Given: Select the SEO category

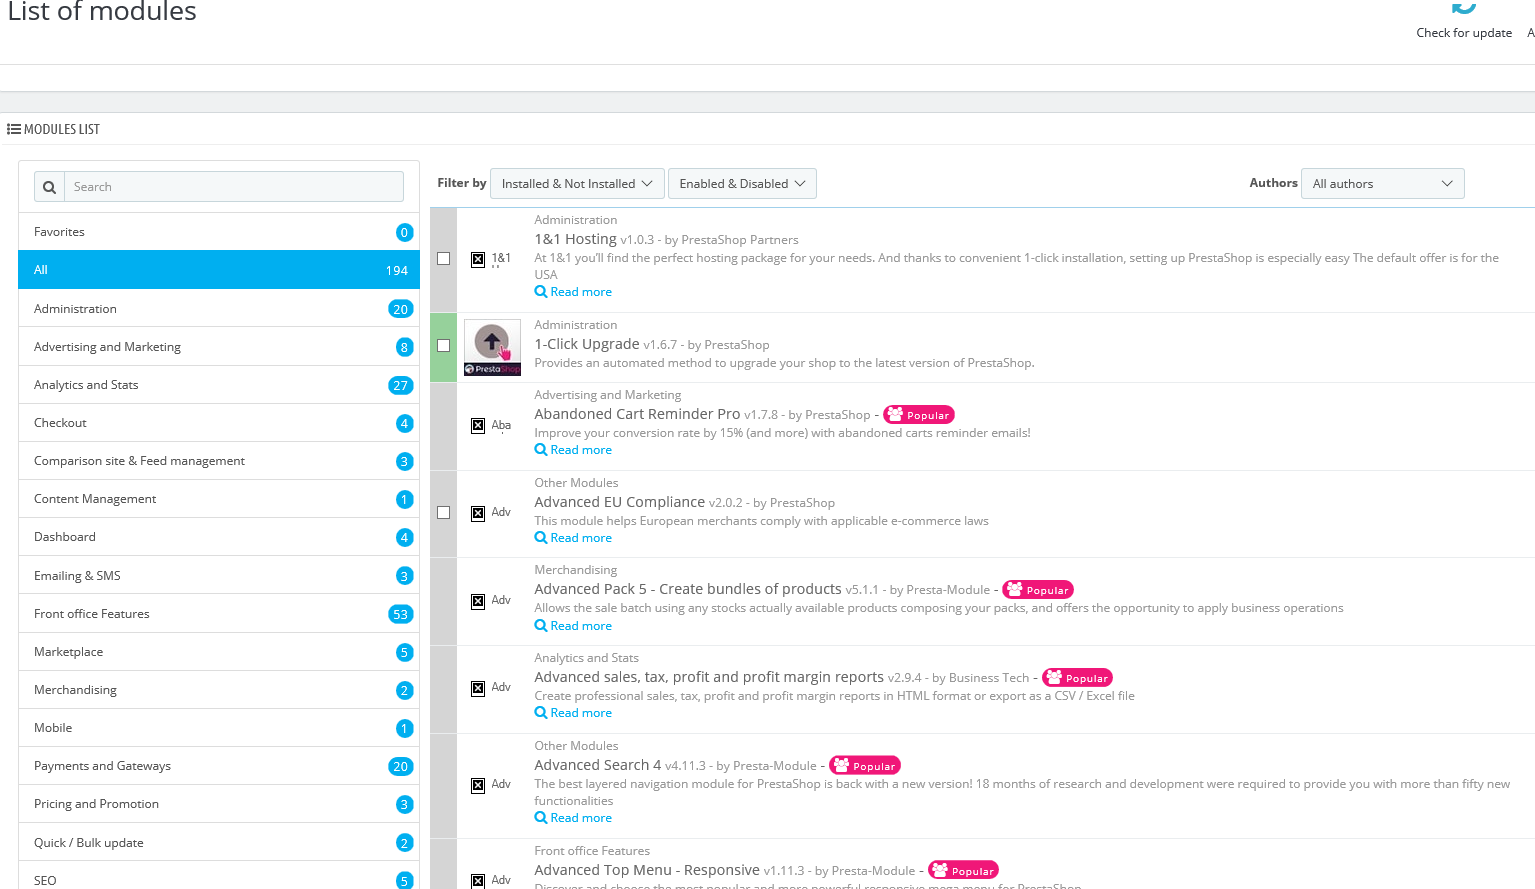Looking at the screenshot, I should [219, 876].
